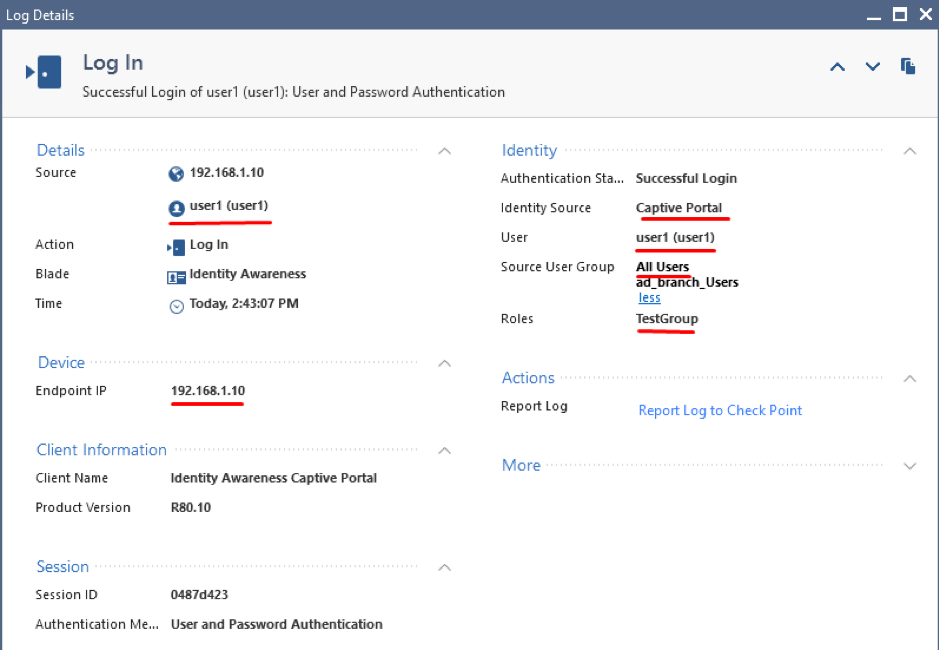This screenshot has height=650, width=939.
Task: Go to previous log with up arrow
Action: tap(837, 66)
